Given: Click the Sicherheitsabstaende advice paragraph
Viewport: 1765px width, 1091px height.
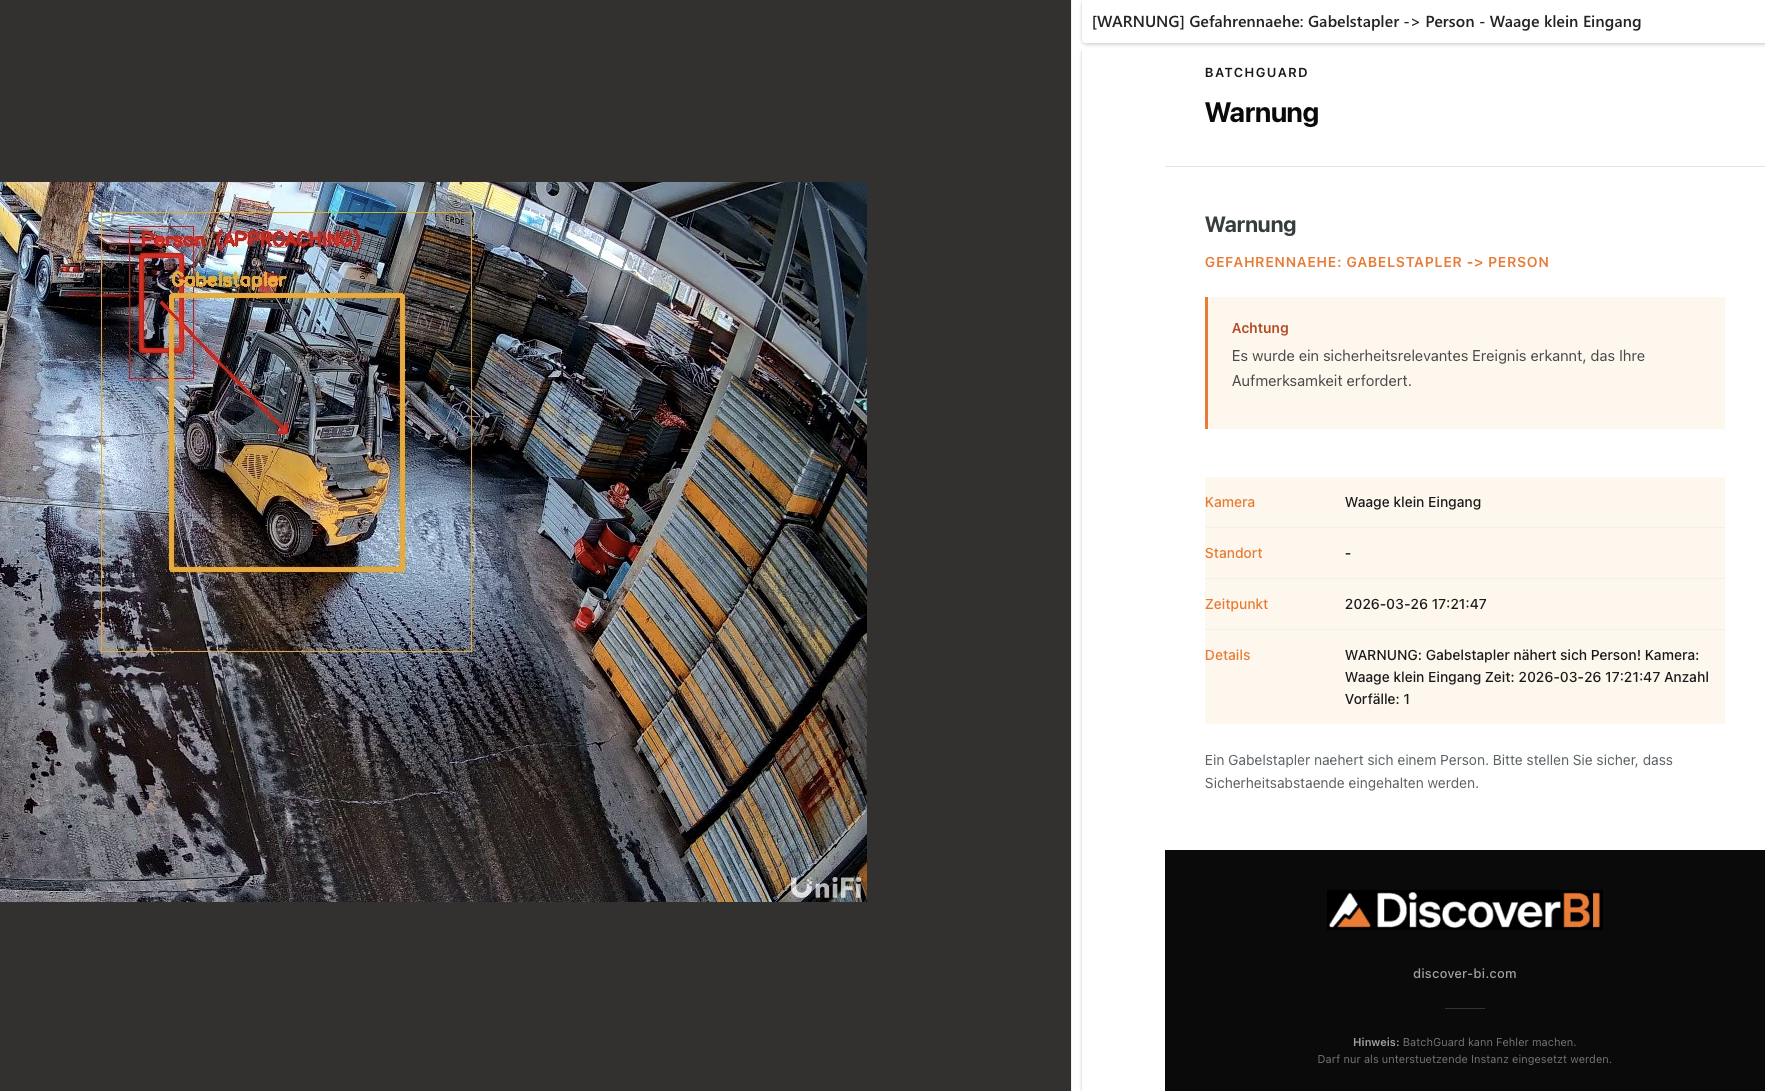Looking at the screenshot, I should [1438, 771].
